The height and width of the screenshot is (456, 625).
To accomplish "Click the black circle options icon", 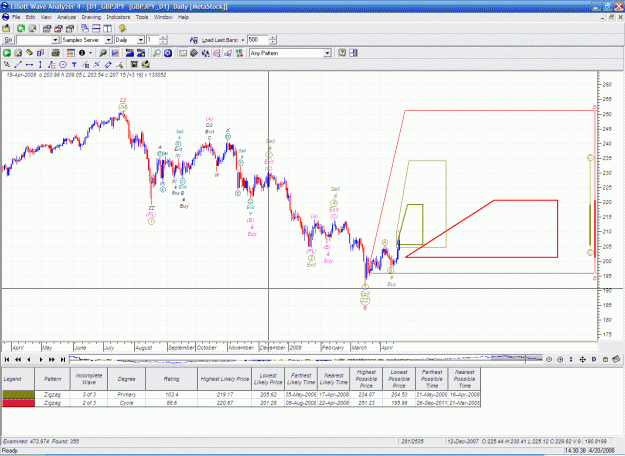I will click(82, 53).
